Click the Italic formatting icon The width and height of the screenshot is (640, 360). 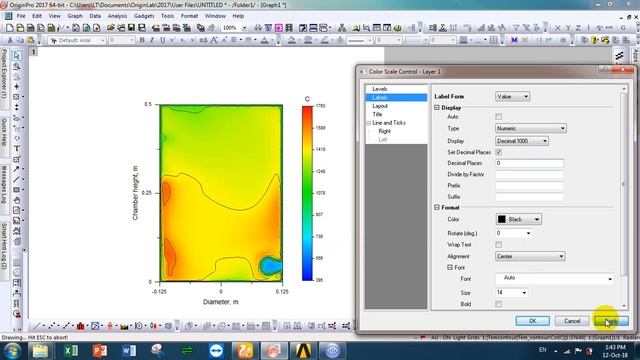[152, 40]
